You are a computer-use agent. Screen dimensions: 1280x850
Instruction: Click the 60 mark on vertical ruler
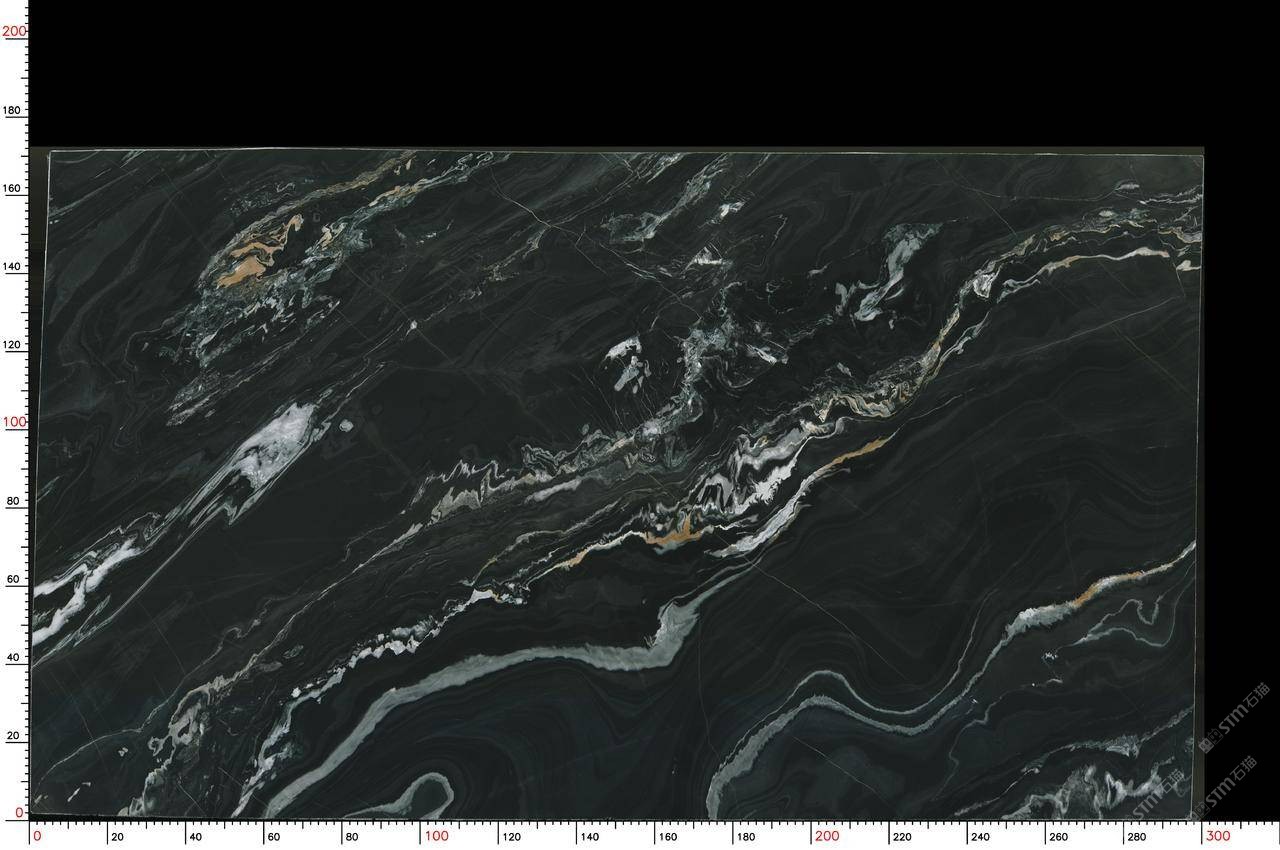point(13,579)
